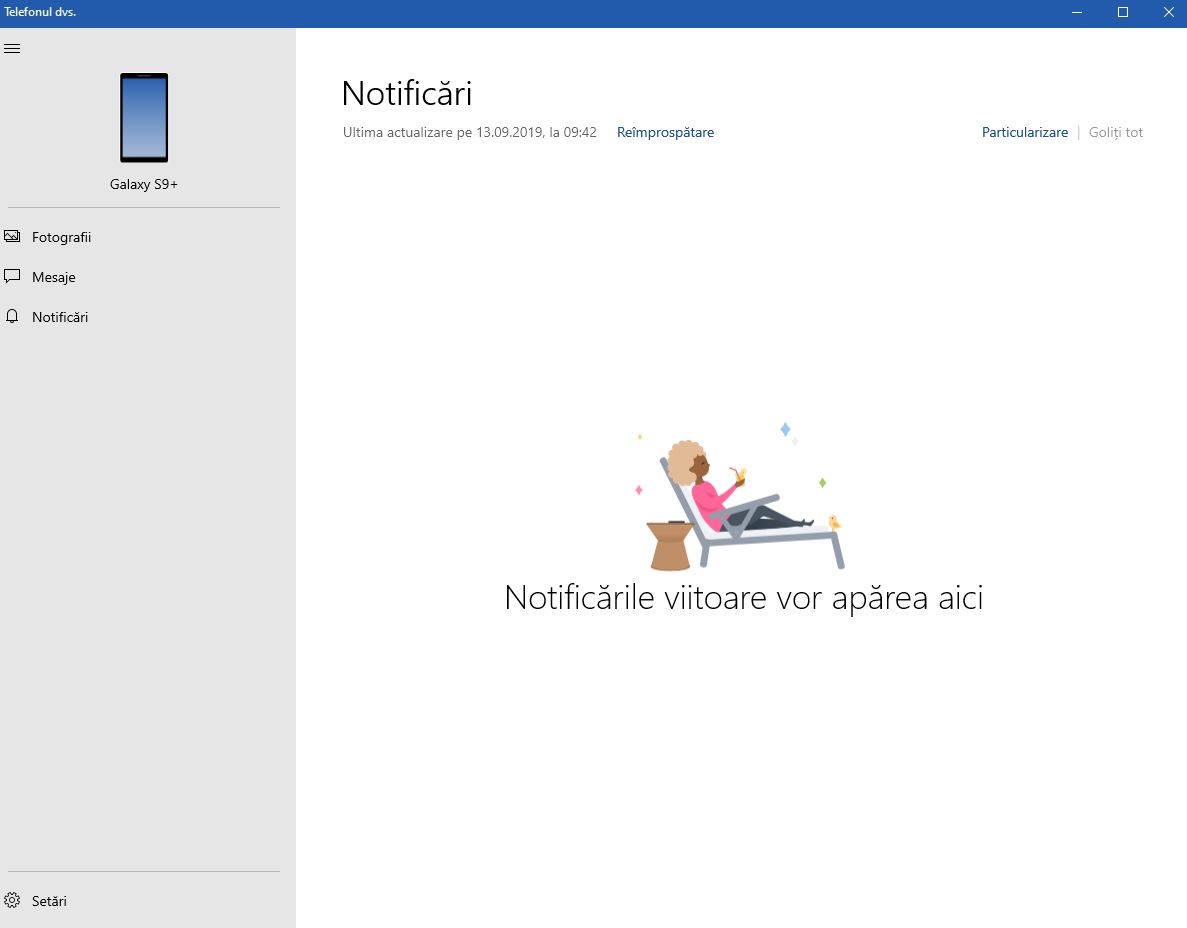1187x928 pixels.
Task: Expand the navigation pane via the hamburger control
Action: click(12, 48)
